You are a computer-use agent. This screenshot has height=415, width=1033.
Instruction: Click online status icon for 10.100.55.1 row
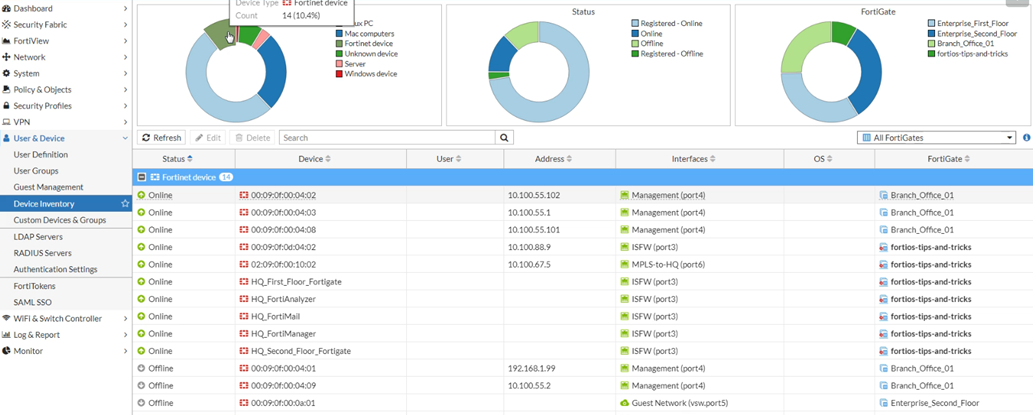click(141, 213)
